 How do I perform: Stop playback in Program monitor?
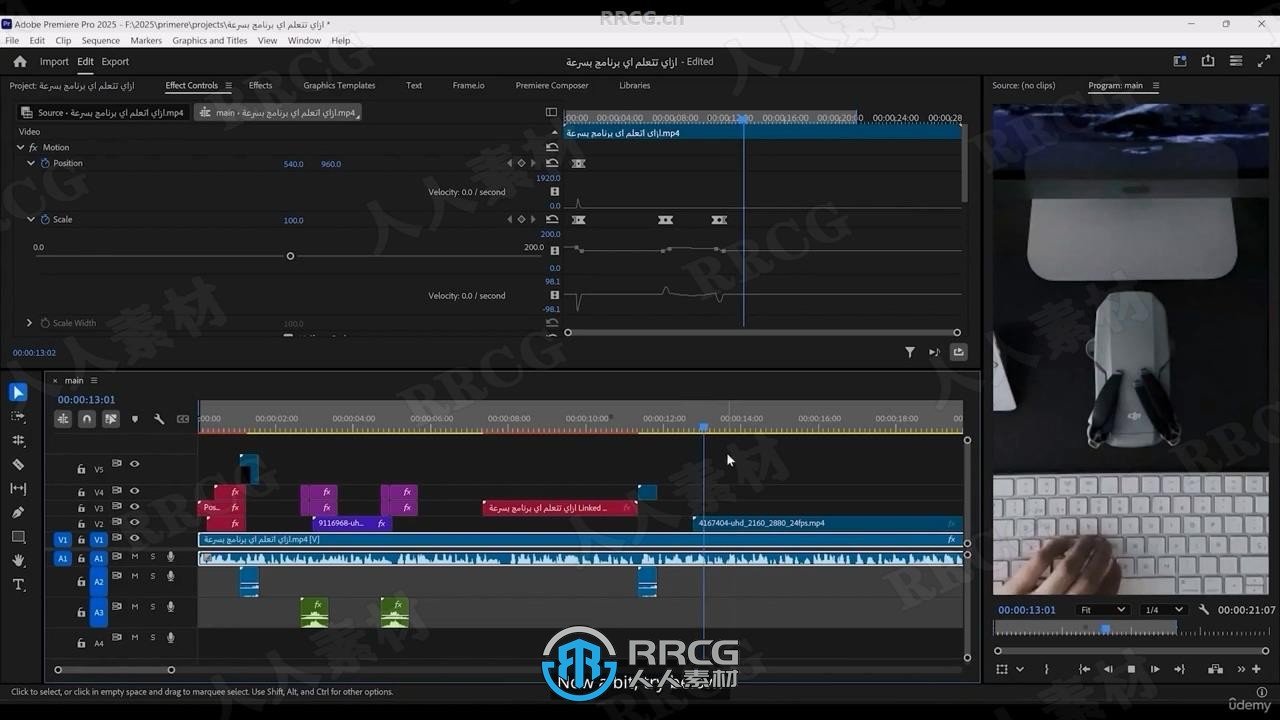(1131, 669)
